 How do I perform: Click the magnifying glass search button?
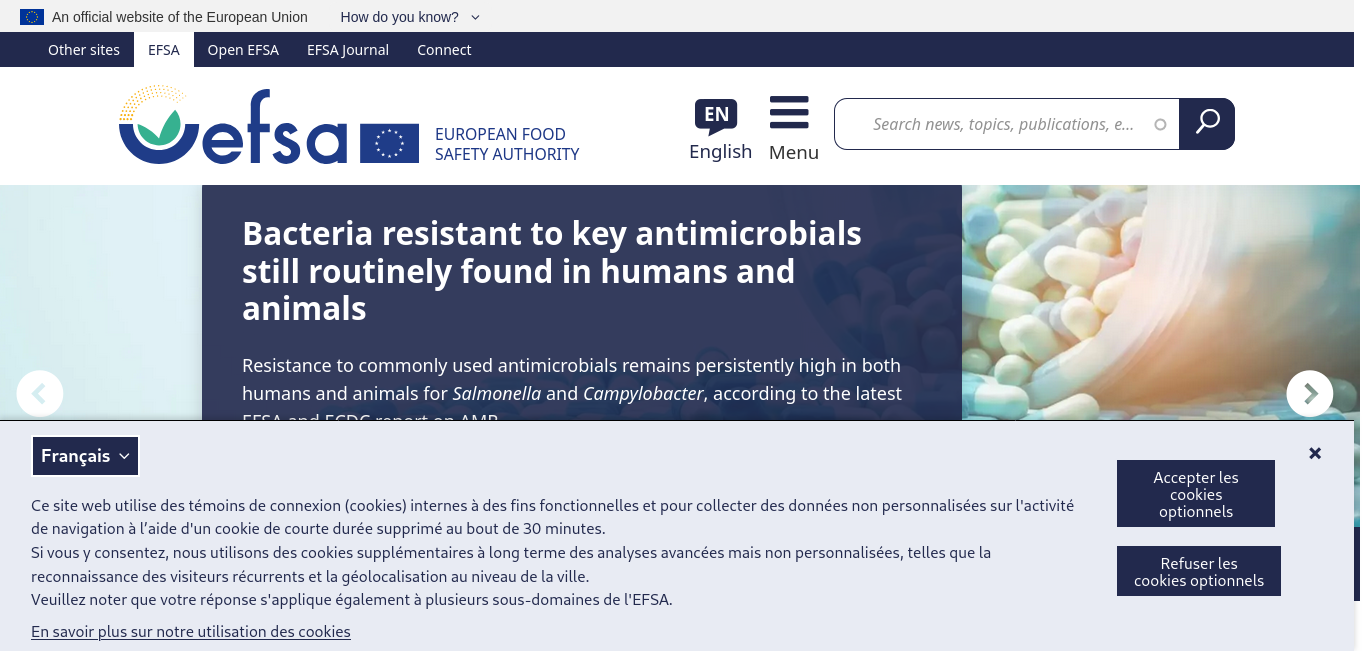point(1207,124)
